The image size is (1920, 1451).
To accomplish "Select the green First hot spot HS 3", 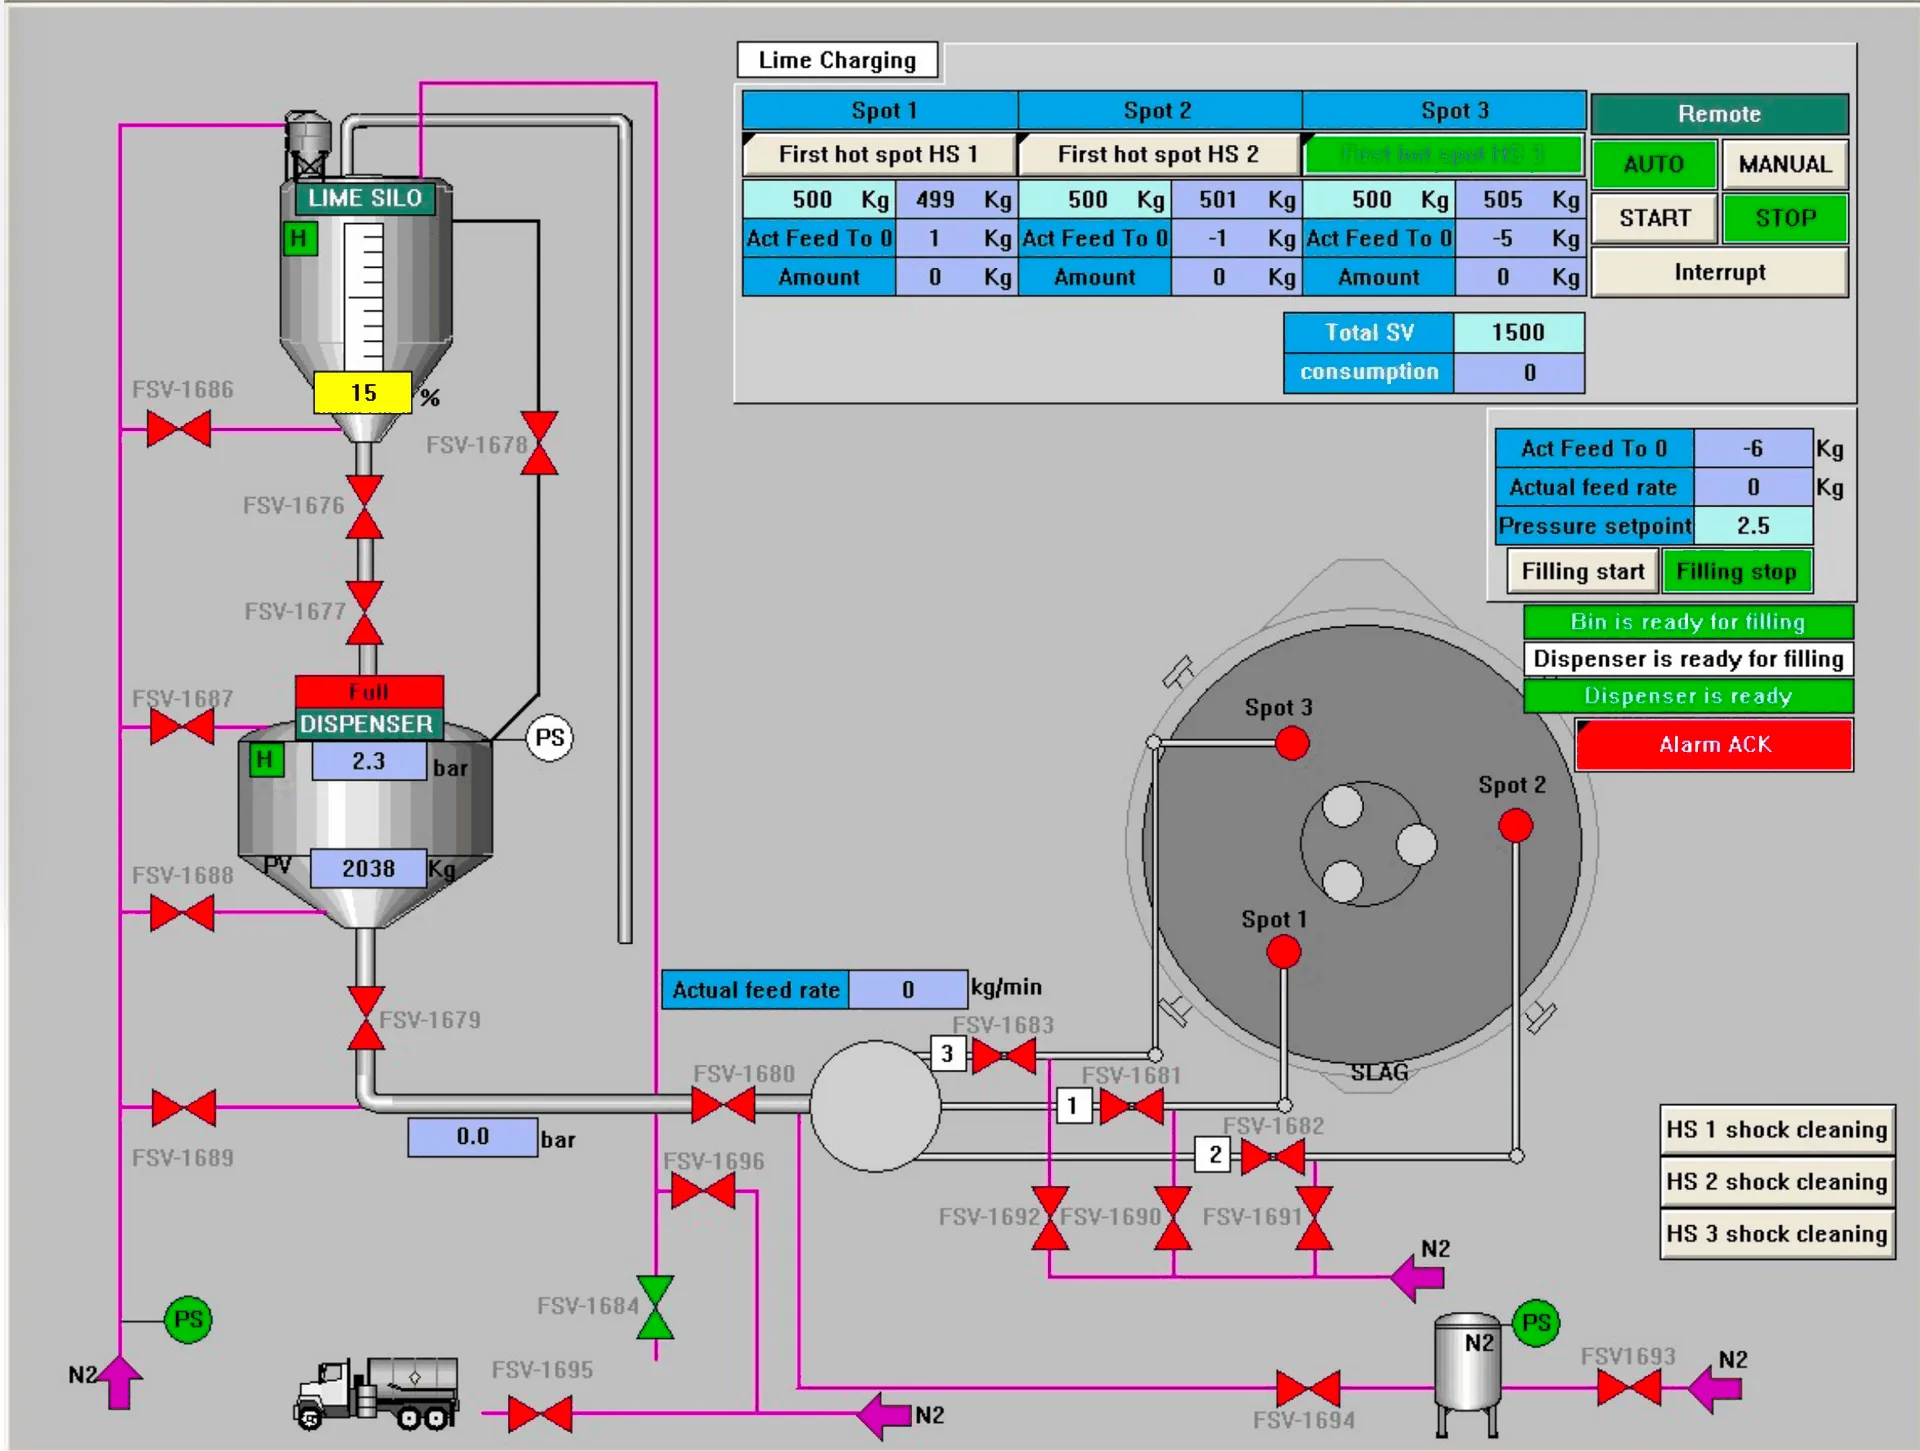I will point(1443,154).
